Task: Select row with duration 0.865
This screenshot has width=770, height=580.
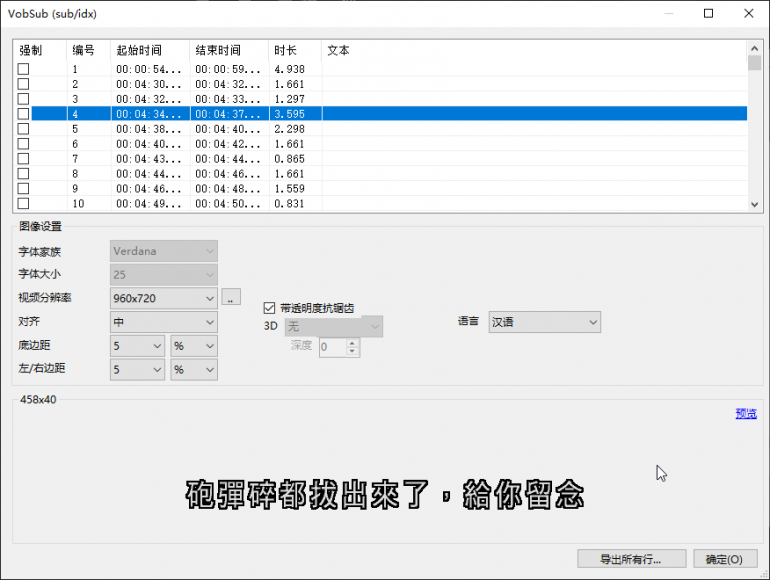Action: coord(381,159)
